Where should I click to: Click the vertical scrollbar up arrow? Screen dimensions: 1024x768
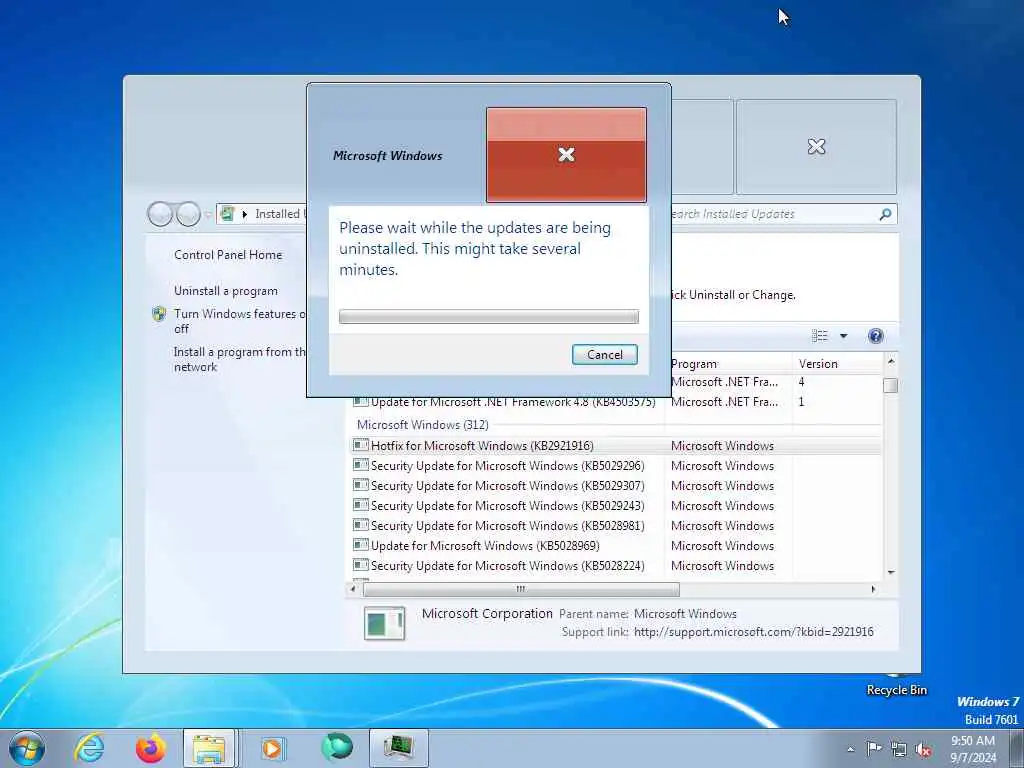[x=891, y=361]
